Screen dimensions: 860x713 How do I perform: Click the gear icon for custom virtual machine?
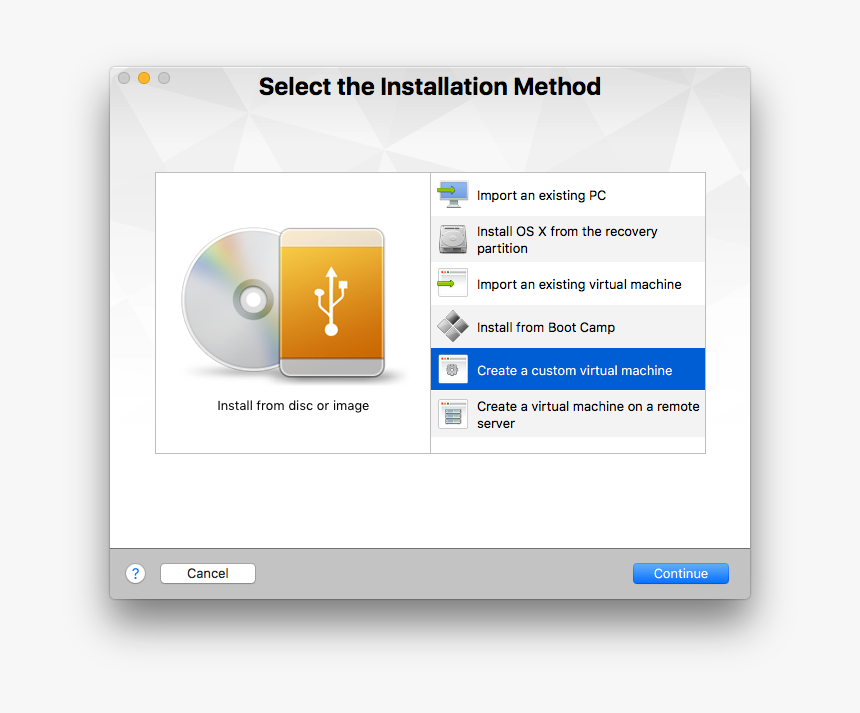tap(452, 369)
